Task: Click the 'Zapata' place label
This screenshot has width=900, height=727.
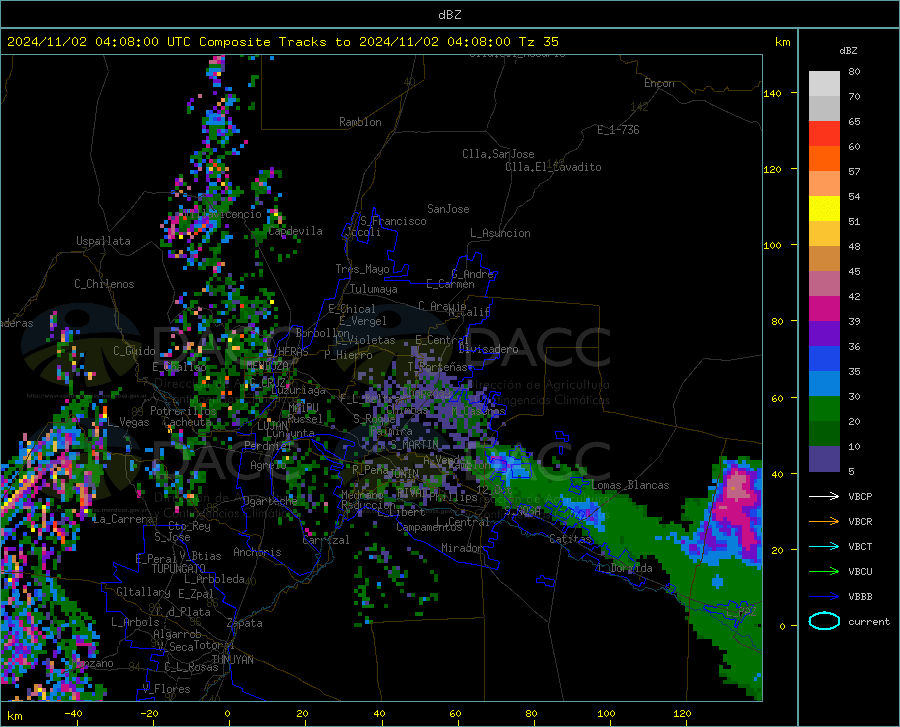Action: pyautogui.click(x=245, y=623)
